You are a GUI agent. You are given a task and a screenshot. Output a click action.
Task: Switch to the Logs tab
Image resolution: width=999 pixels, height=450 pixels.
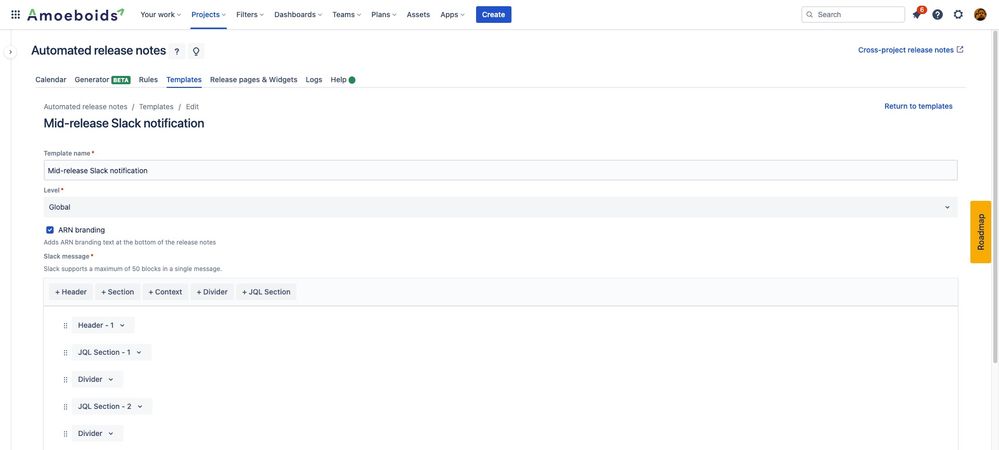coord(313,80)
